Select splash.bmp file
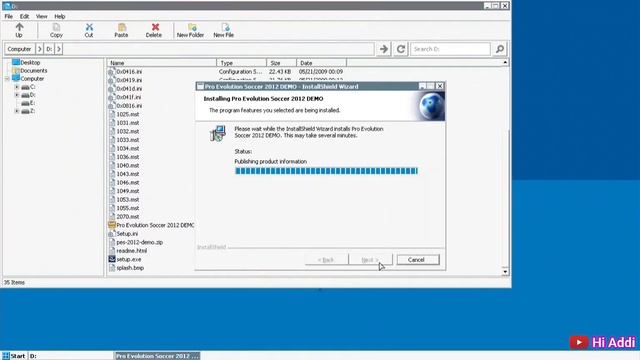The image size is (640, 360). pos(126,268)
